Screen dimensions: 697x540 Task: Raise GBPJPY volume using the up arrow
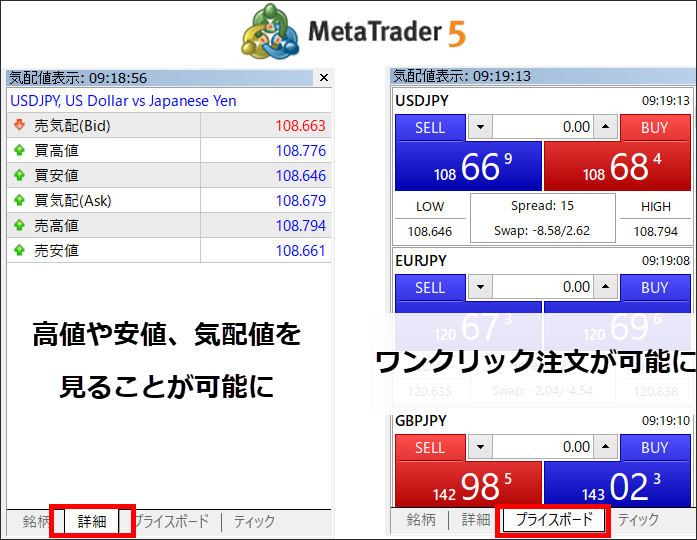click(x=607, y=447)
